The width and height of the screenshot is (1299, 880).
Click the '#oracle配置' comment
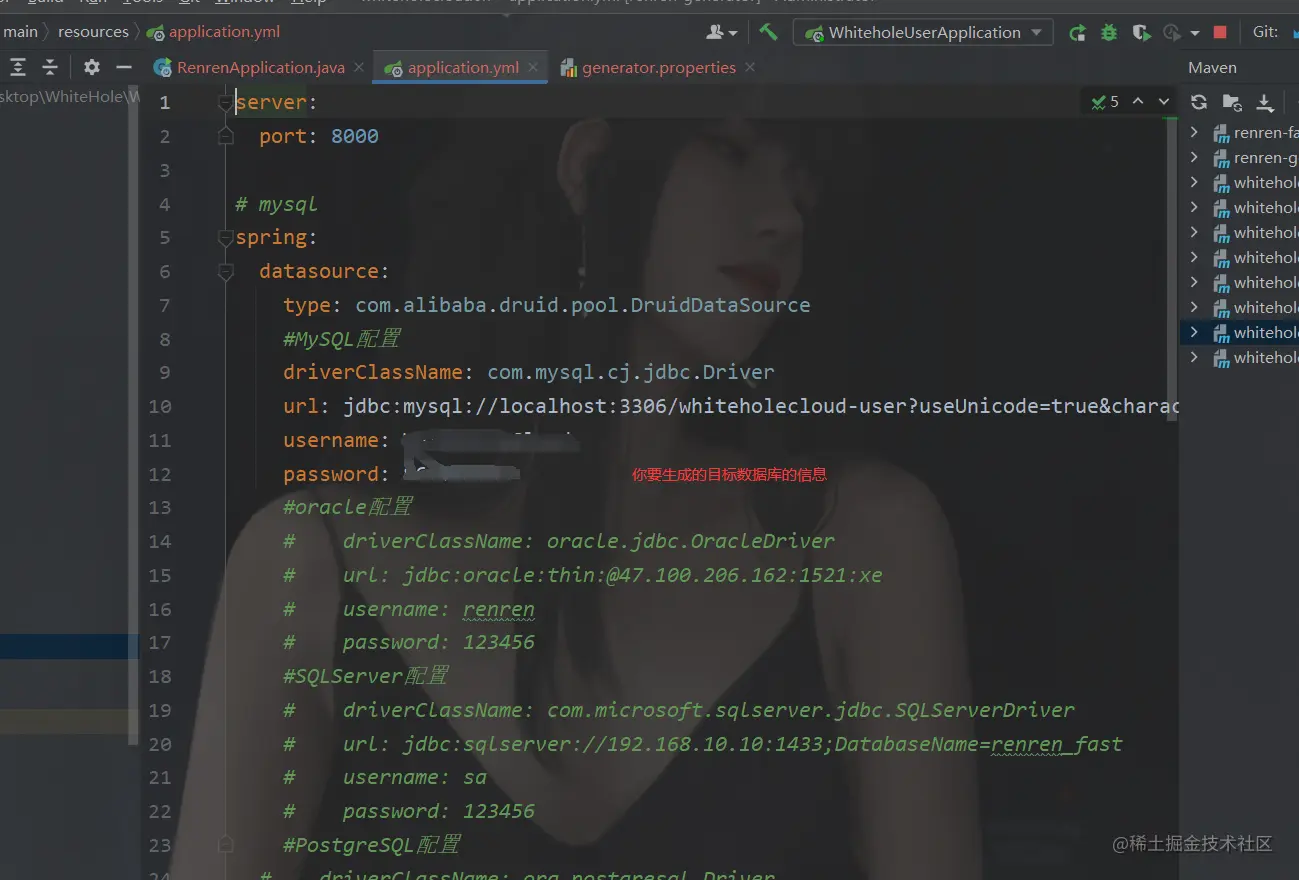[x=348, y=507]
